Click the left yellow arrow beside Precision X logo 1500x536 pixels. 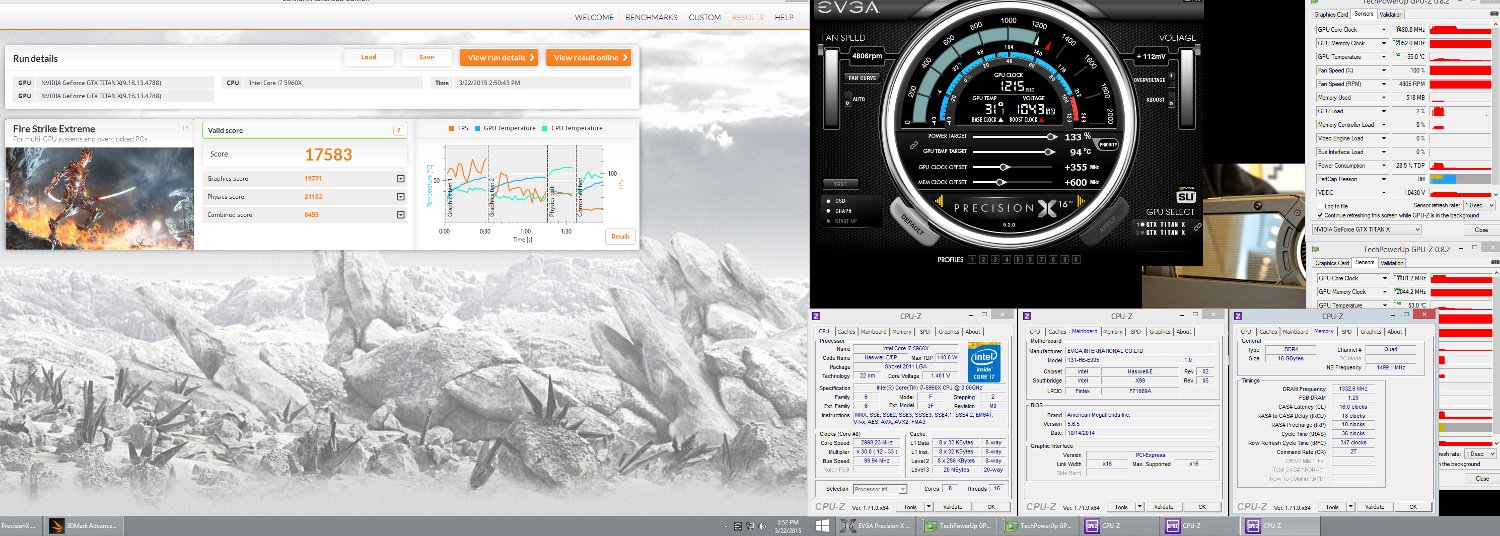pyautogui.click(x=938, y=200)
